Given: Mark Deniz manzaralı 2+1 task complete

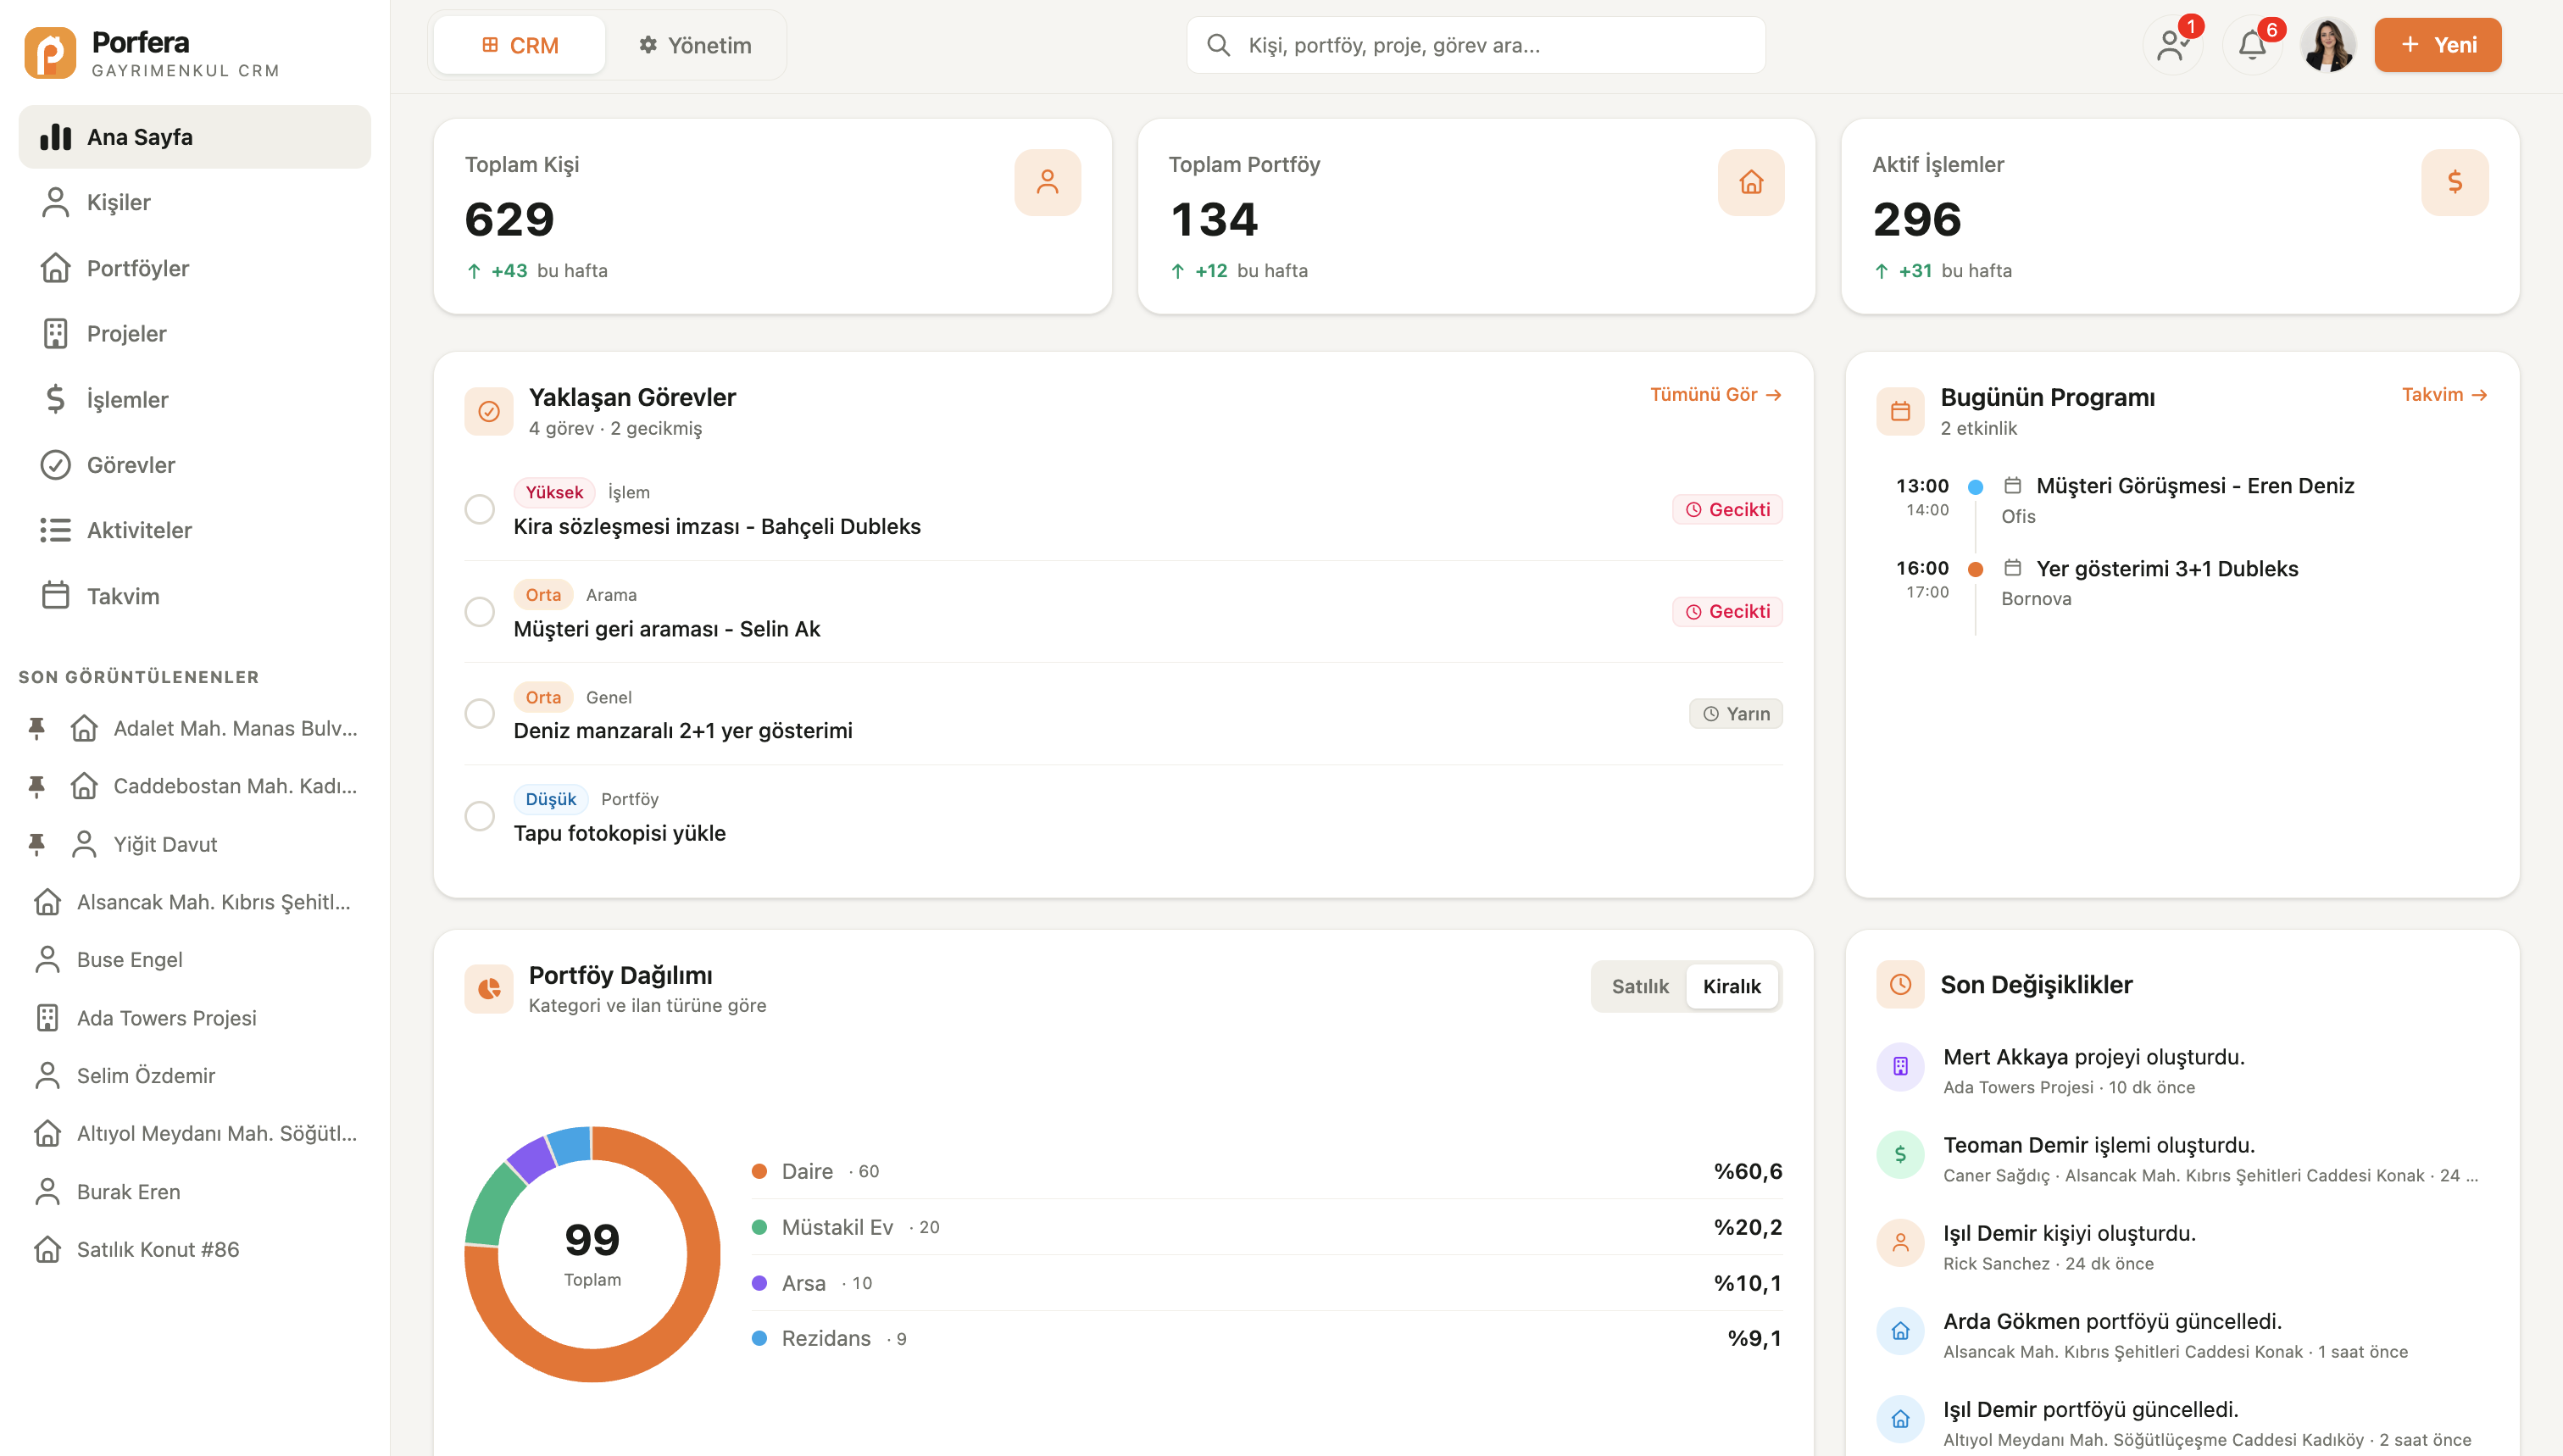Looking at the screenshot, I should coord(480,713).
